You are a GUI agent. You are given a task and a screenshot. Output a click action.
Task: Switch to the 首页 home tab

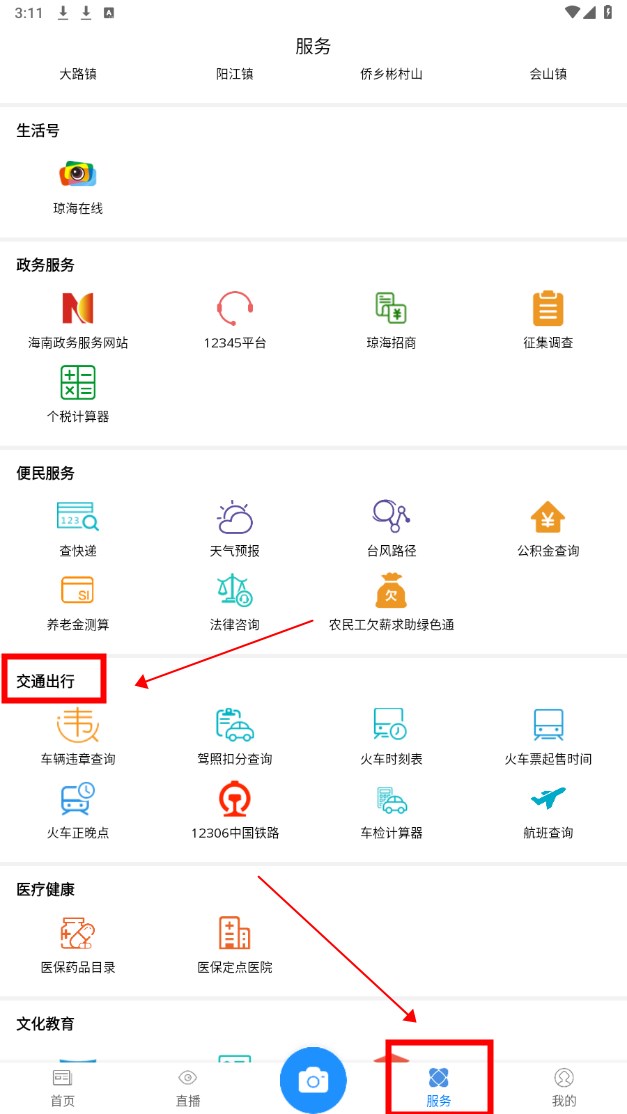pyautogui.click(x=62, y=1088)
